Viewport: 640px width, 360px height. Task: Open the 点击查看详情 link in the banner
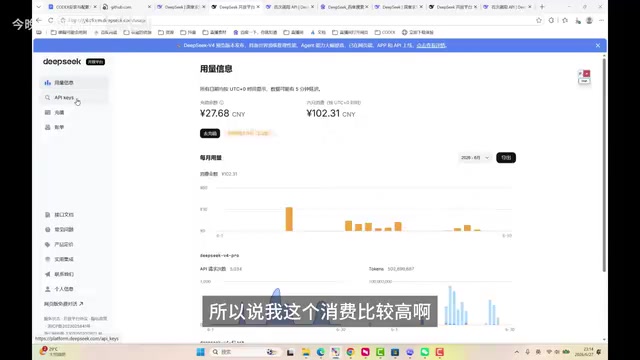tap(431, 45)
